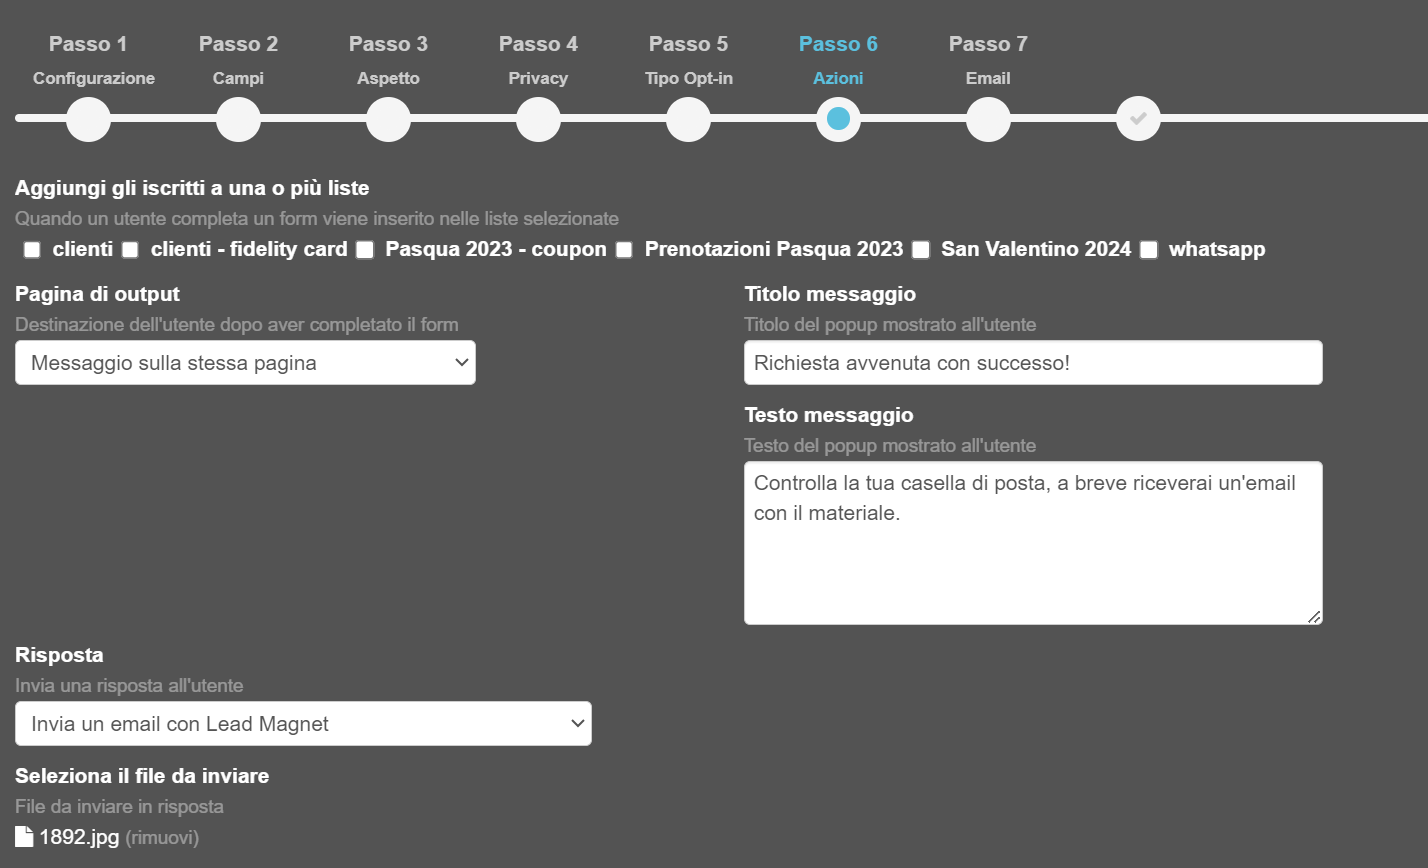Select the Passo 7 Email label
The image size is (1428, 868).
click(988, 76)
